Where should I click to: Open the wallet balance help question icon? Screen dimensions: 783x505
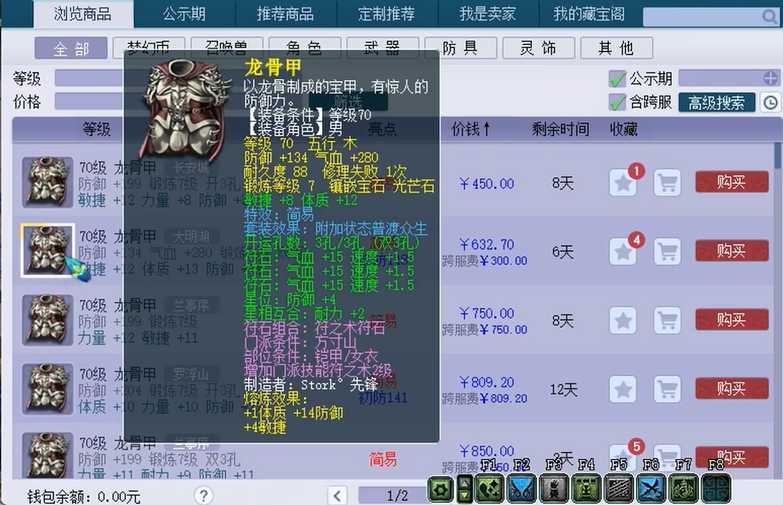204,496
